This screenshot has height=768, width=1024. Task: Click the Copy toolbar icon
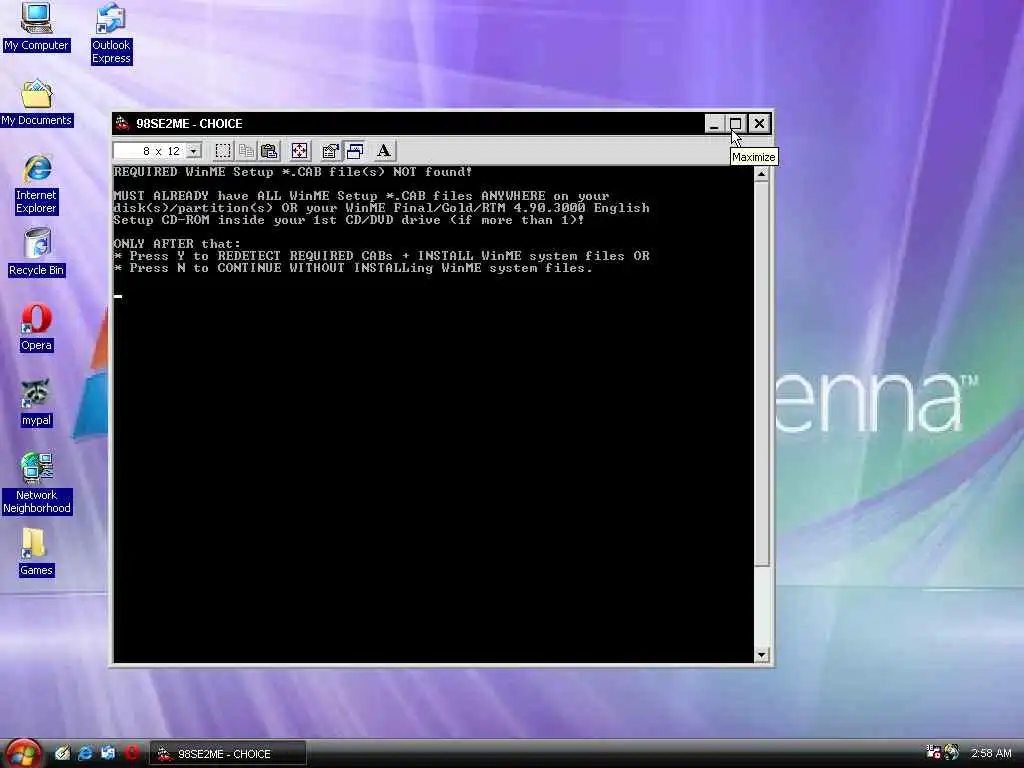pos(246,151)
